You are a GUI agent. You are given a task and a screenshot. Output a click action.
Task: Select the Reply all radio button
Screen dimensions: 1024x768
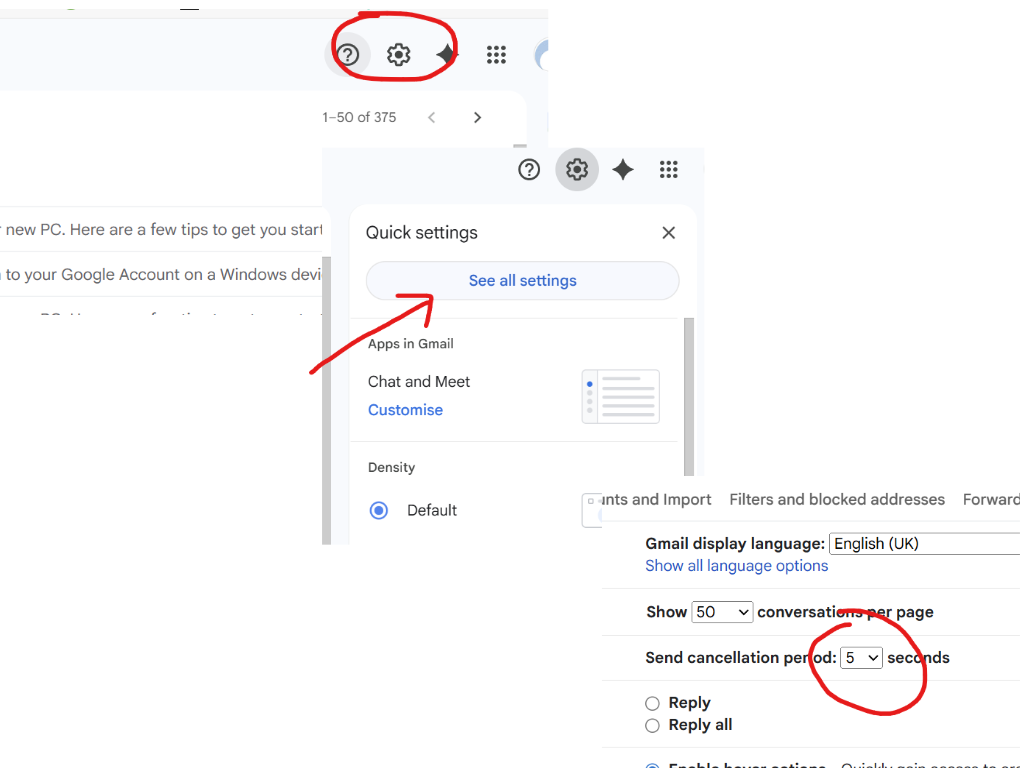652,725
